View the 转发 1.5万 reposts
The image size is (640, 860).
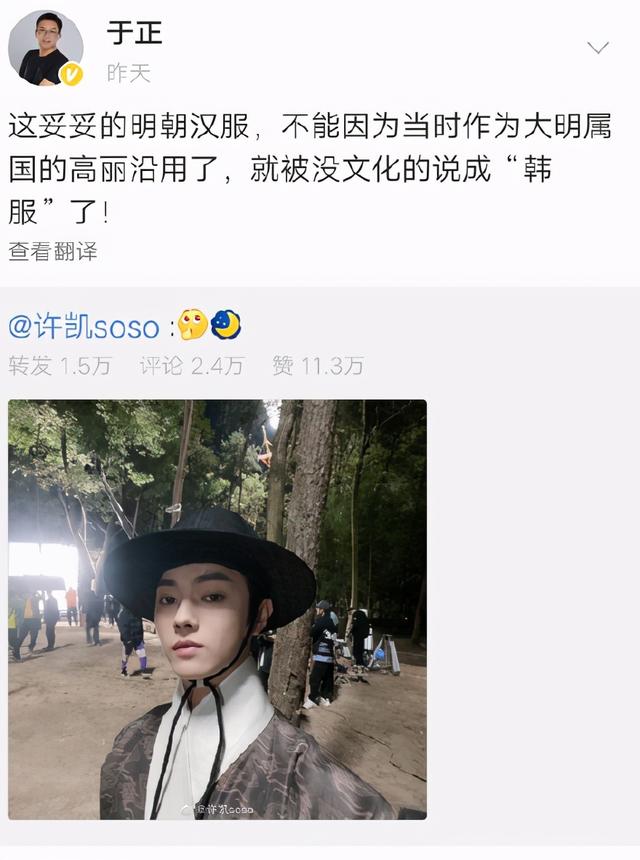point(60,366)
